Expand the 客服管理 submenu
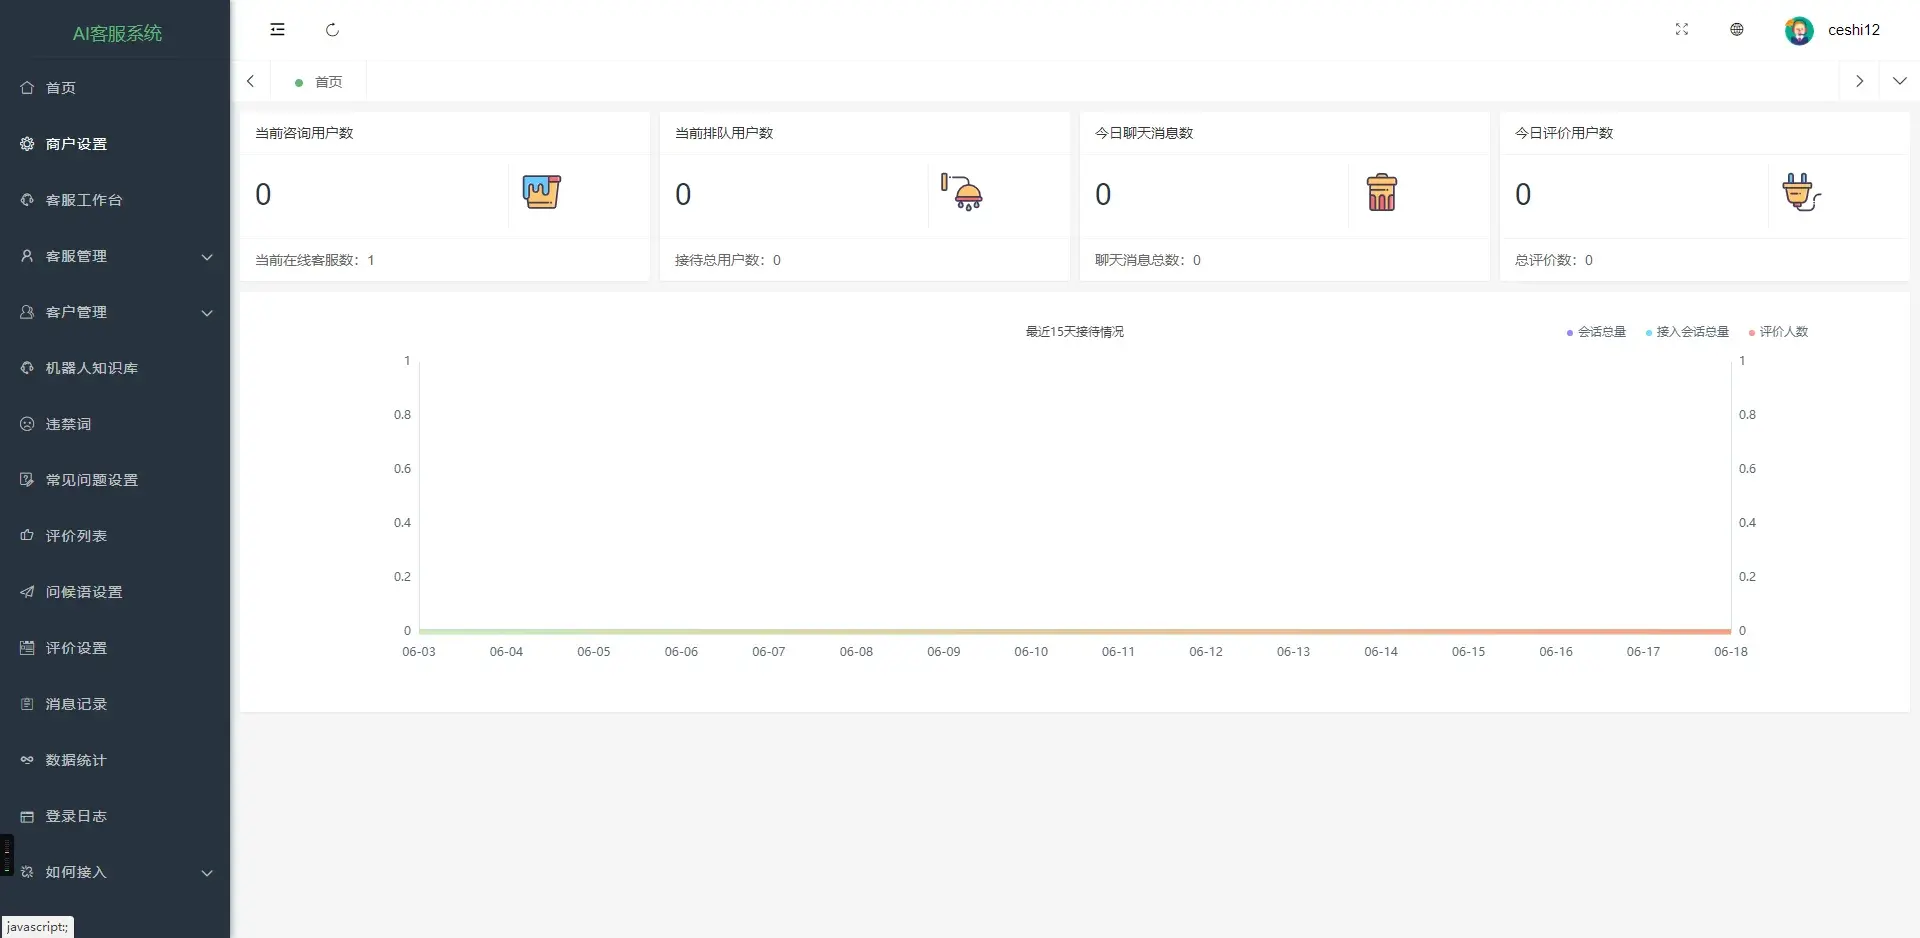Screen dimensions: 1920x938 (x=115, y=256)
